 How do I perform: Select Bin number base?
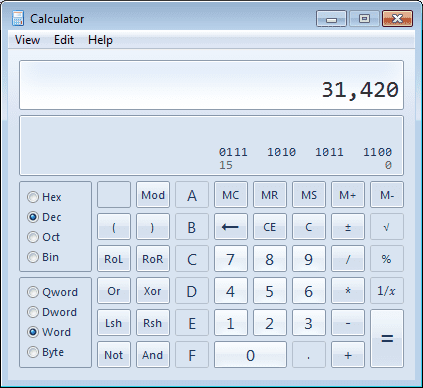coord(43,257)
